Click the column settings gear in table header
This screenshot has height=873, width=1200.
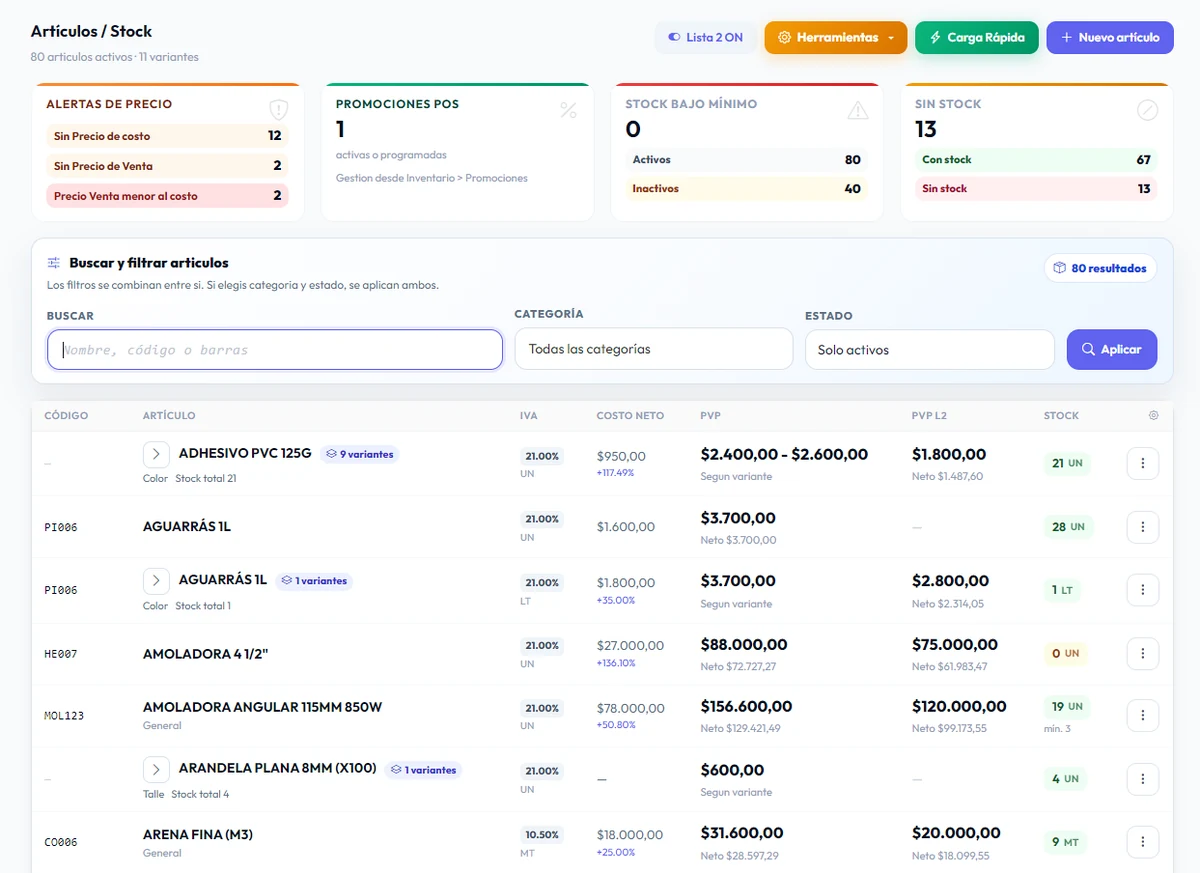tap(1153, 415)
